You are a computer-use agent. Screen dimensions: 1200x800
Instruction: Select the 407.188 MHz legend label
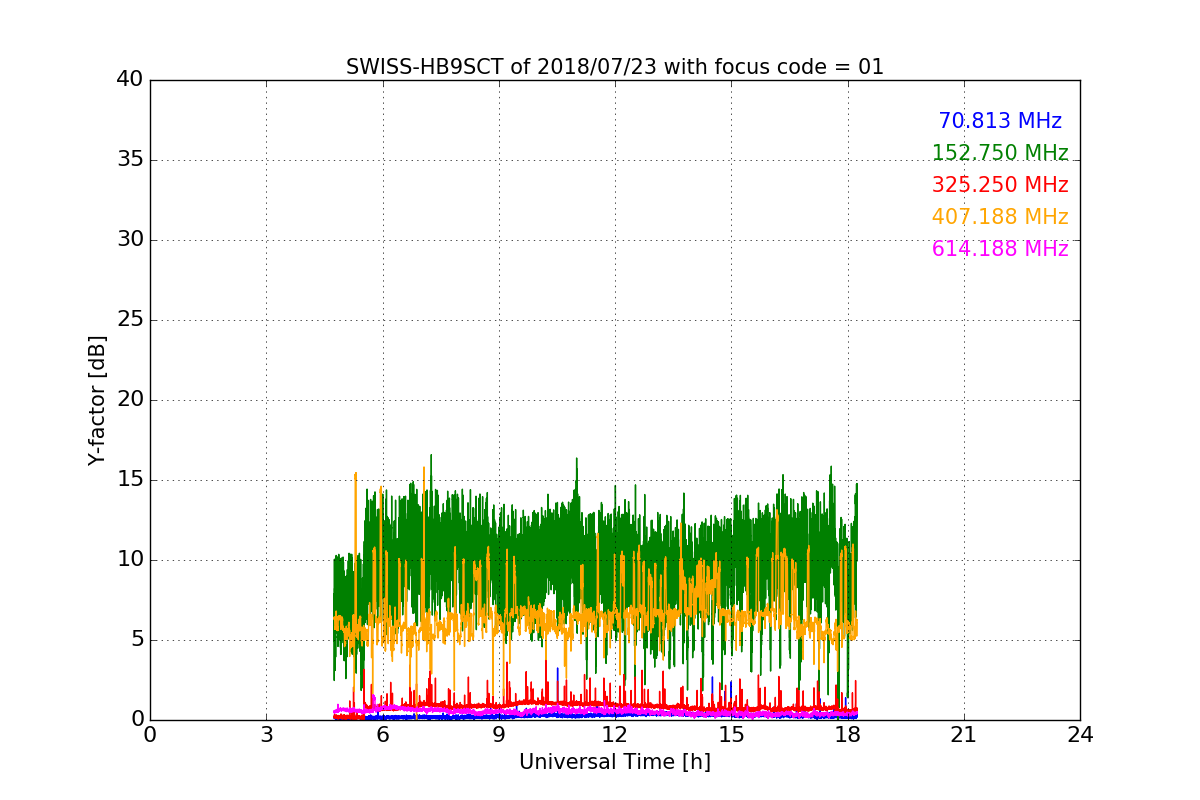[x=1000, y=217]
